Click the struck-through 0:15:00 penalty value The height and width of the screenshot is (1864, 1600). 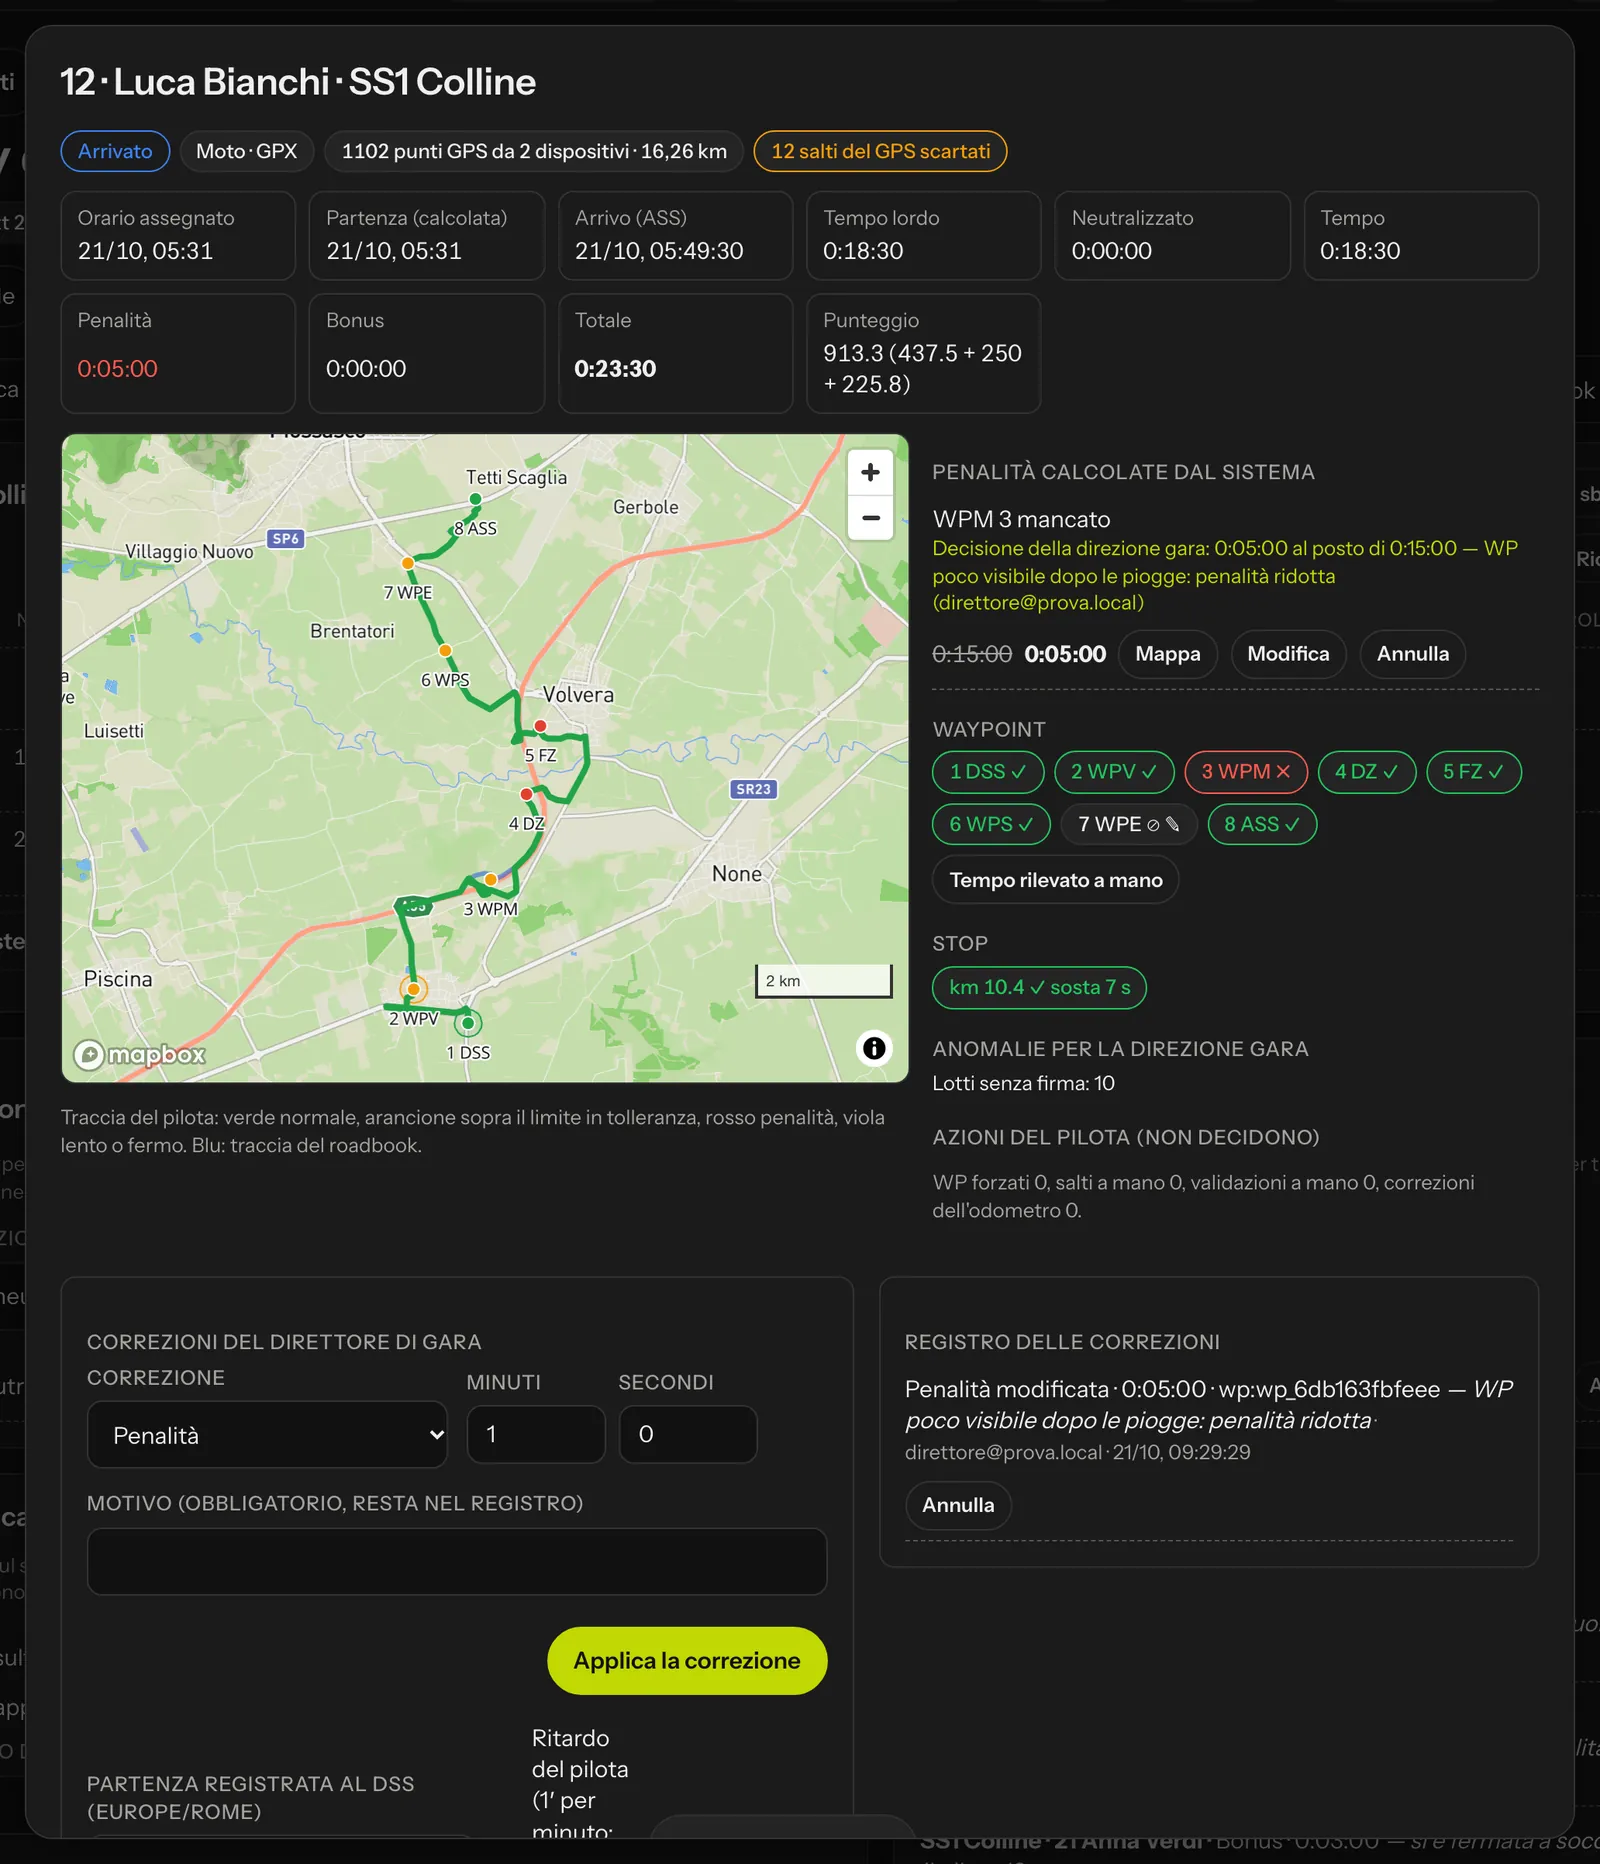click(x=972, y=654)
